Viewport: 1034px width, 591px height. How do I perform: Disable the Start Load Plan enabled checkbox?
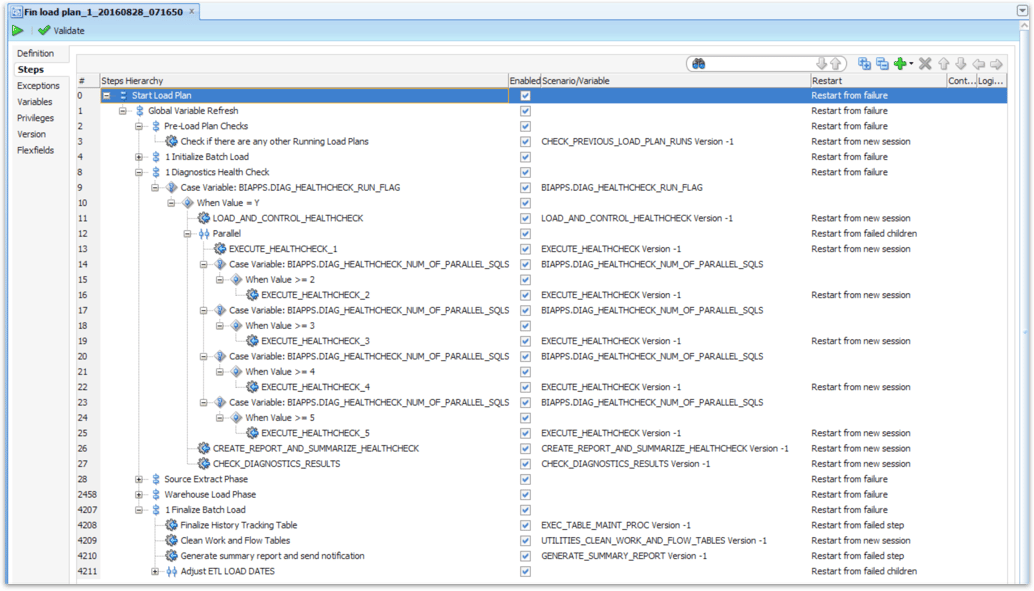pos(524,94)
